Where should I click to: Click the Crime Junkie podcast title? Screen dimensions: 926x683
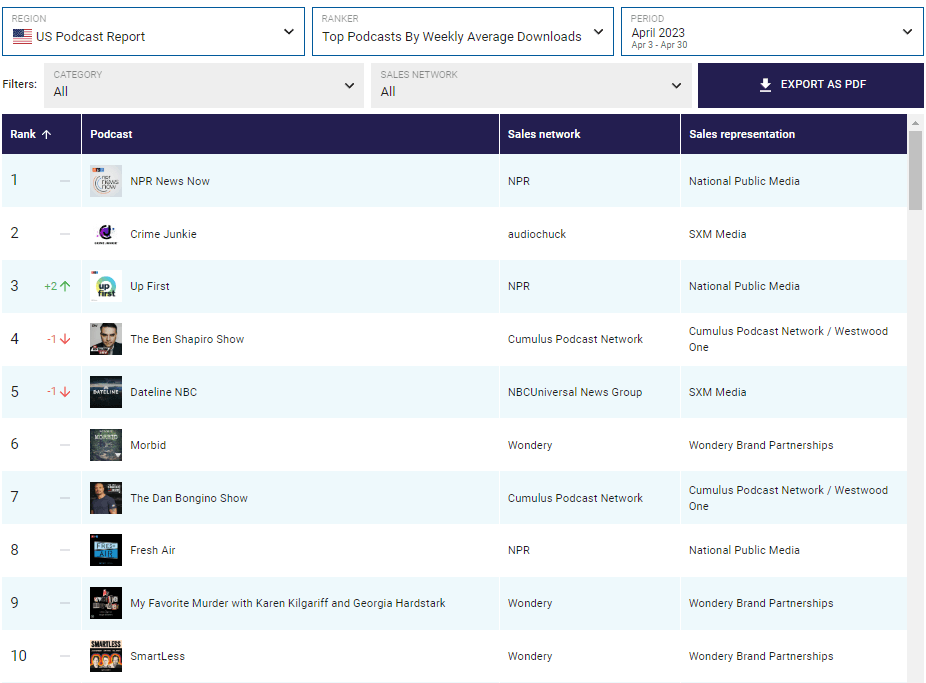pos(164,234)
